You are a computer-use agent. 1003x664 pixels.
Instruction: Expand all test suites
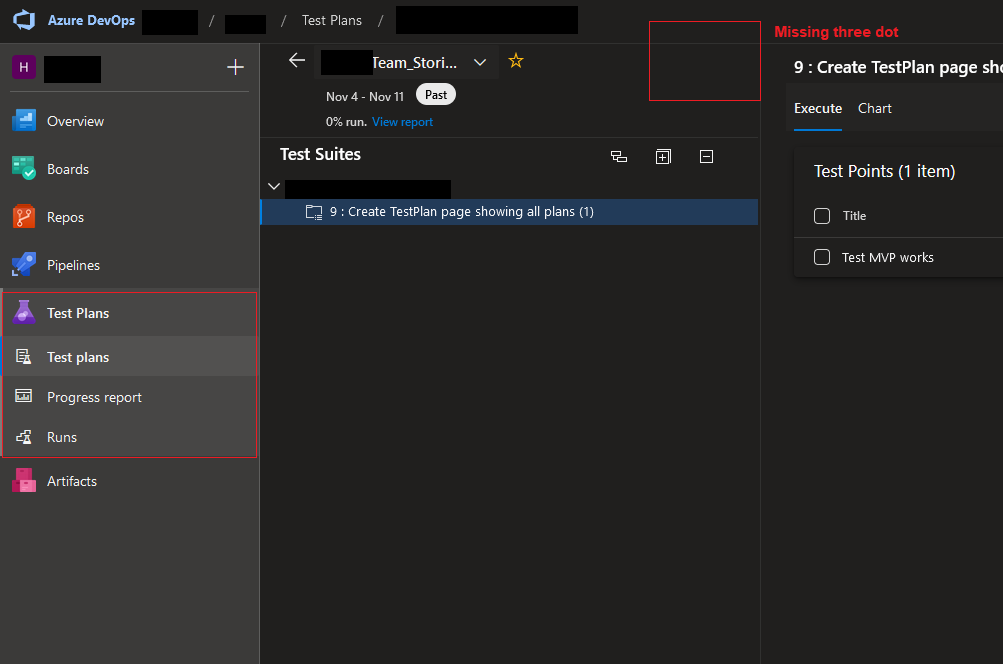coord(663,157)
